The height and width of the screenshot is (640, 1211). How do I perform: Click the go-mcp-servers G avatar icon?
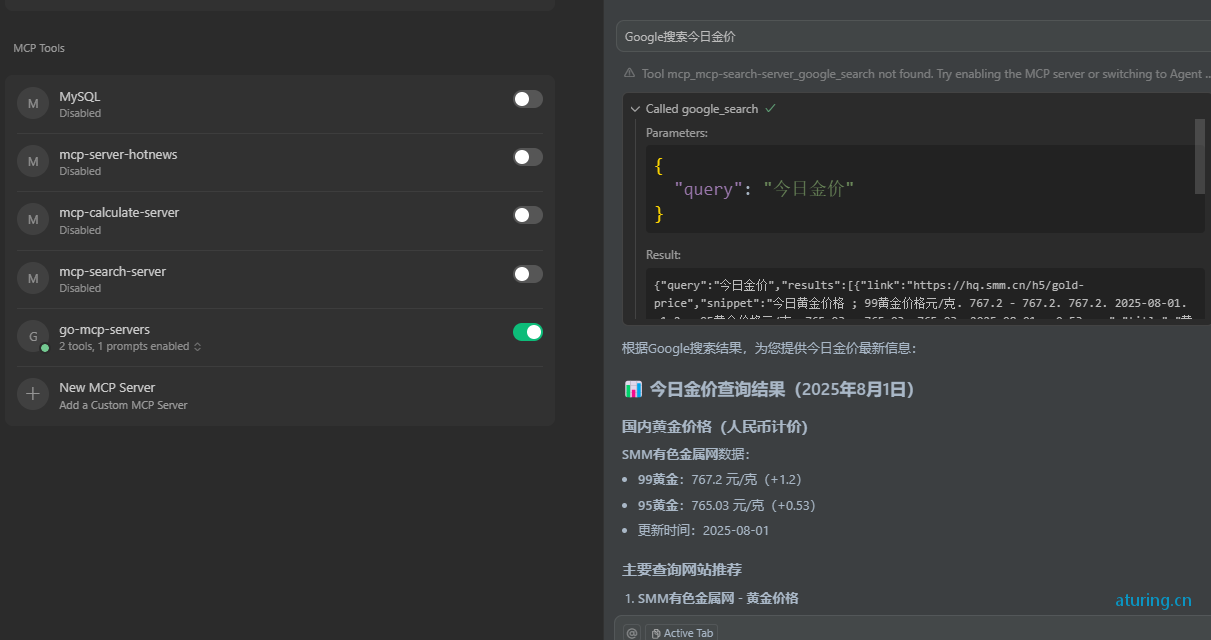point(33,336)
